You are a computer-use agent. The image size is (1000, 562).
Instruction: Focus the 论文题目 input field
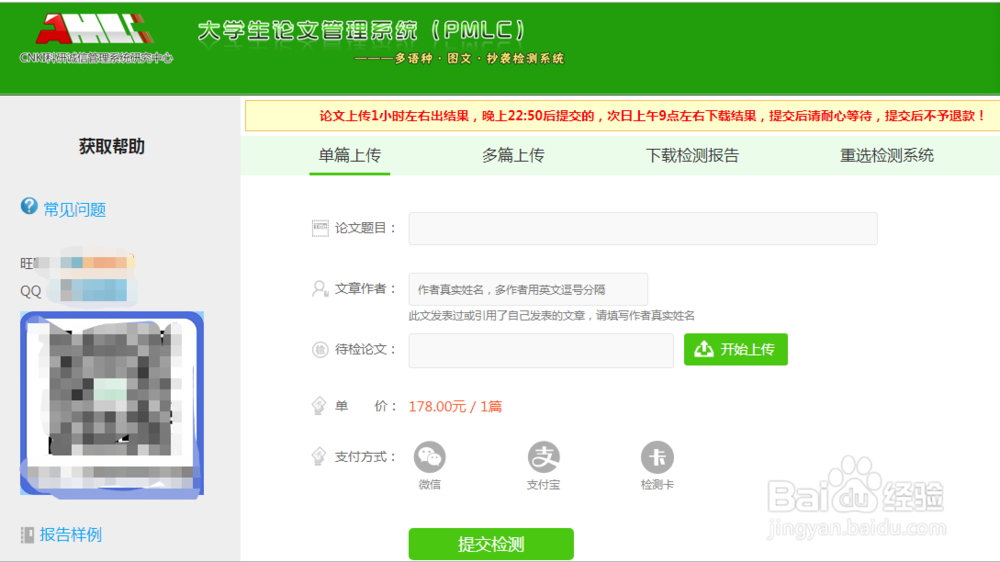[x=643, y=228]
